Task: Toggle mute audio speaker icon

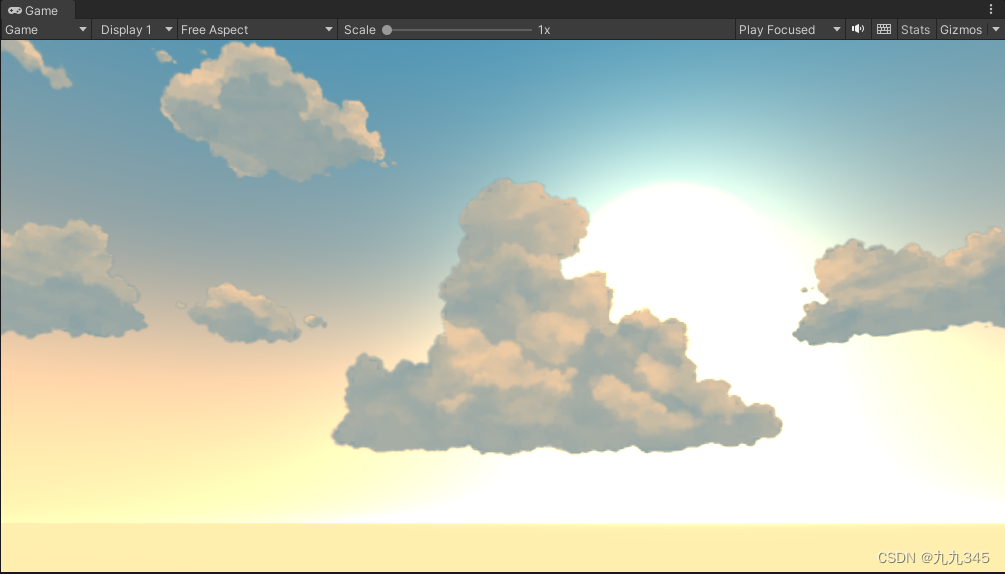Action: coord(858,29)
